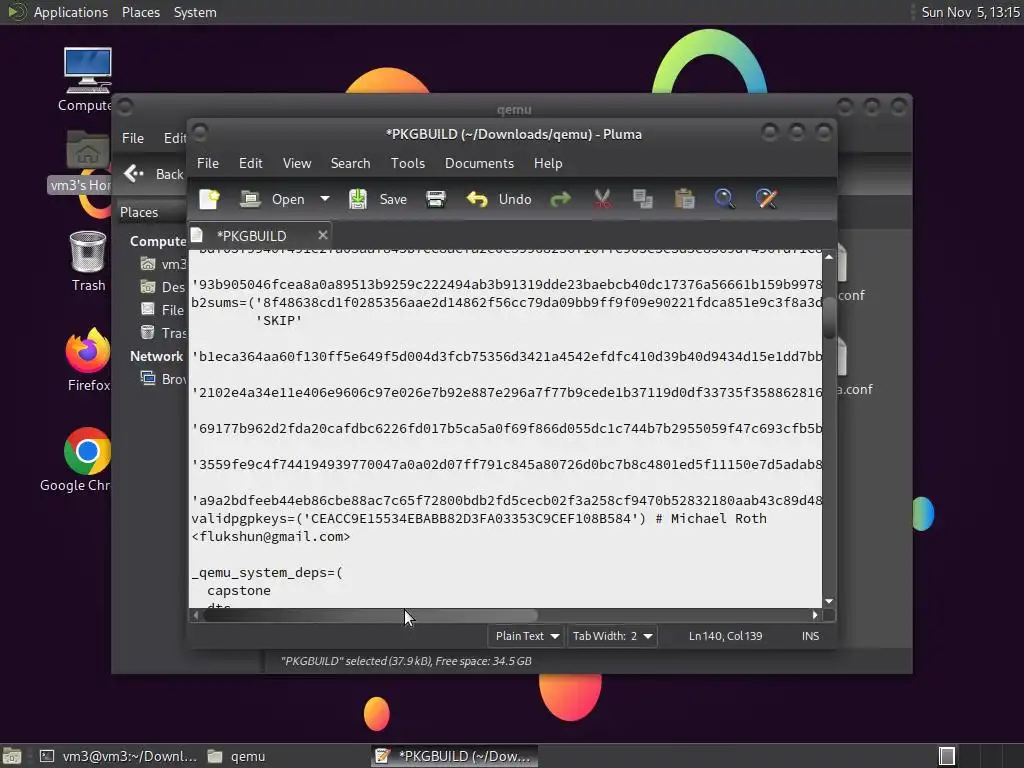The width and height of the screenshot is (1024, 768).
Task: Close the *PKGBUILD tab
Action: [x=322, y=235]
